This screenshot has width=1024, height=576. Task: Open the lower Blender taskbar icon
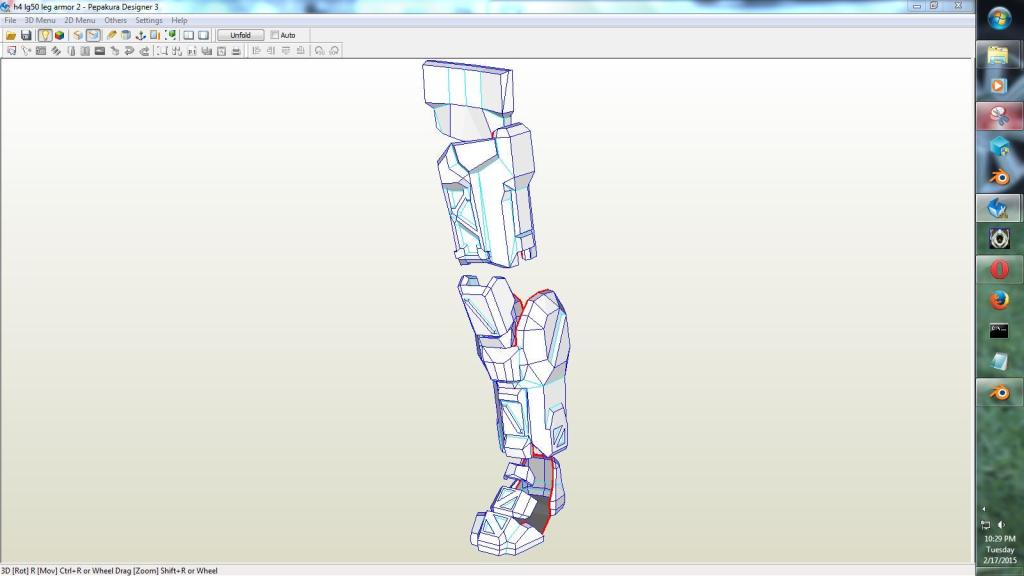(999, 392)
